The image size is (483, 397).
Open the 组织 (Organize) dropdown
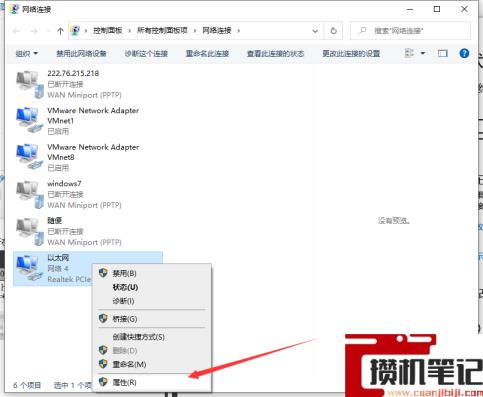coord(27,53)
